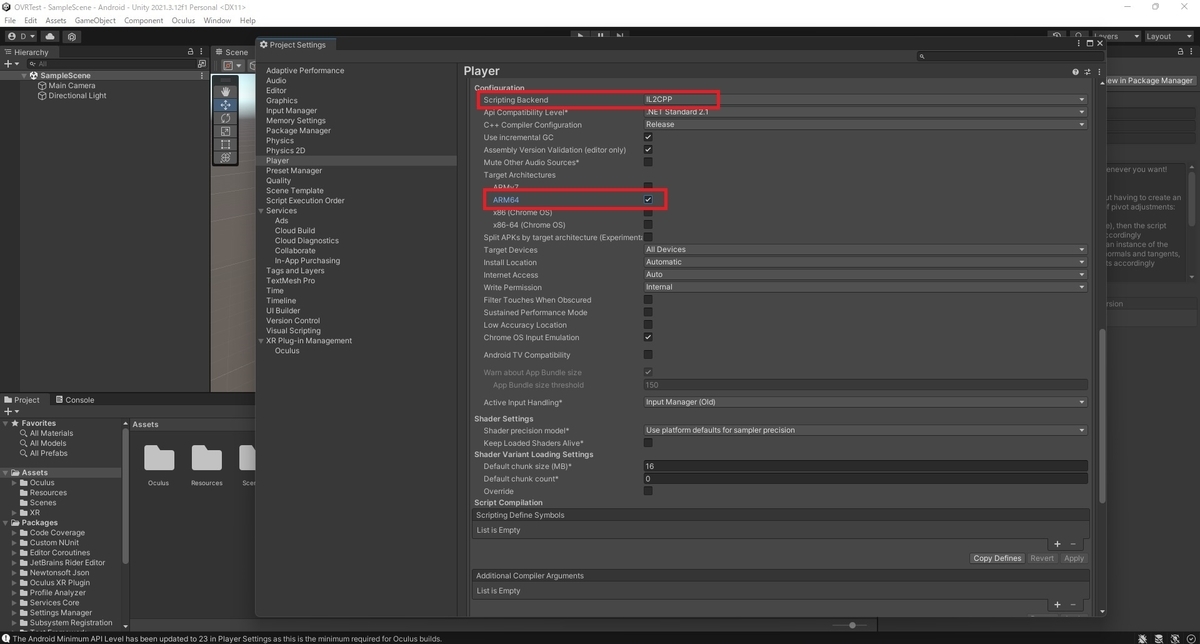
Task: Add Additional Compiler Argument with plus
Action: coord(1057,604)
